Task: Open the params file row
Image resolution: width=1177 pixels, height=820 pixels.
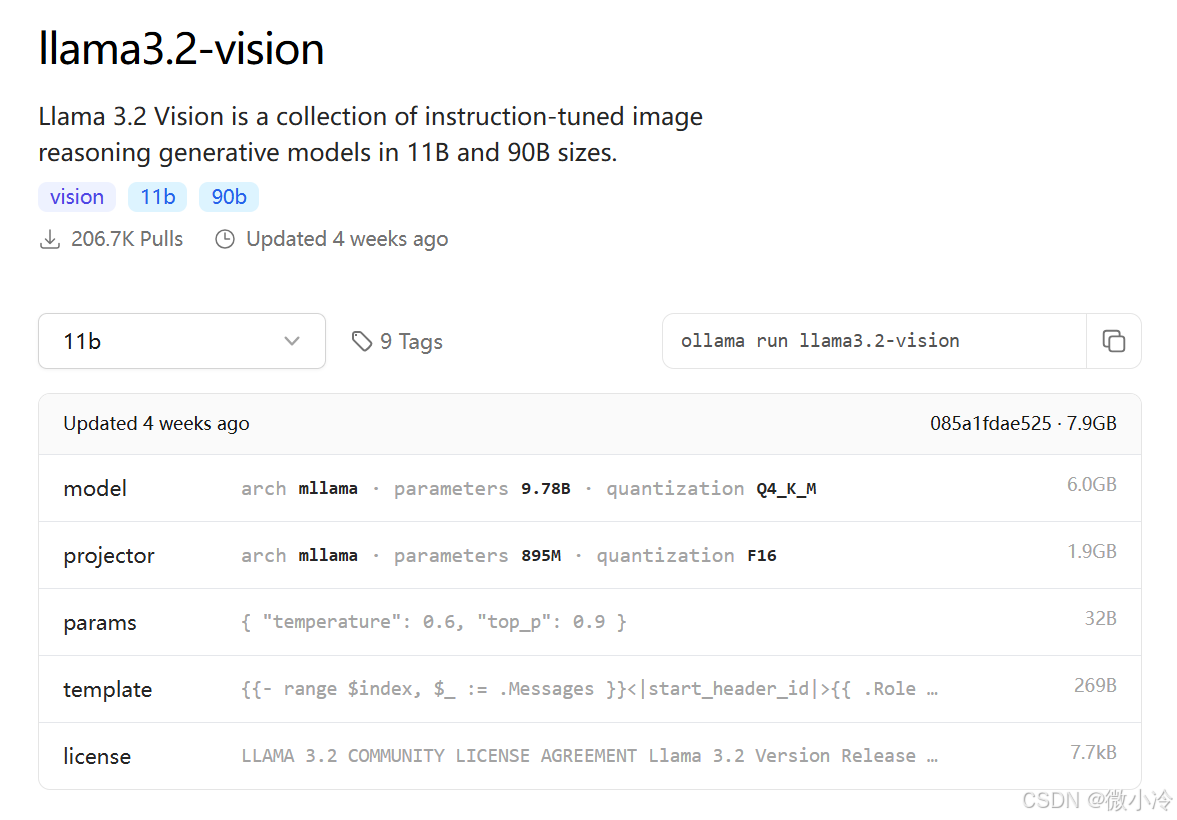Action: pyautogui.click(x=100, y=623)
